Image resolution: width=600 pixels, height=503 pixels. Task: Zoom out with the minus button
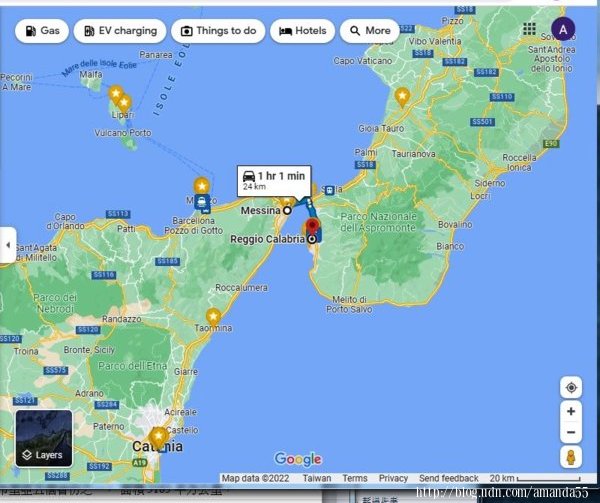coord(570,433)
